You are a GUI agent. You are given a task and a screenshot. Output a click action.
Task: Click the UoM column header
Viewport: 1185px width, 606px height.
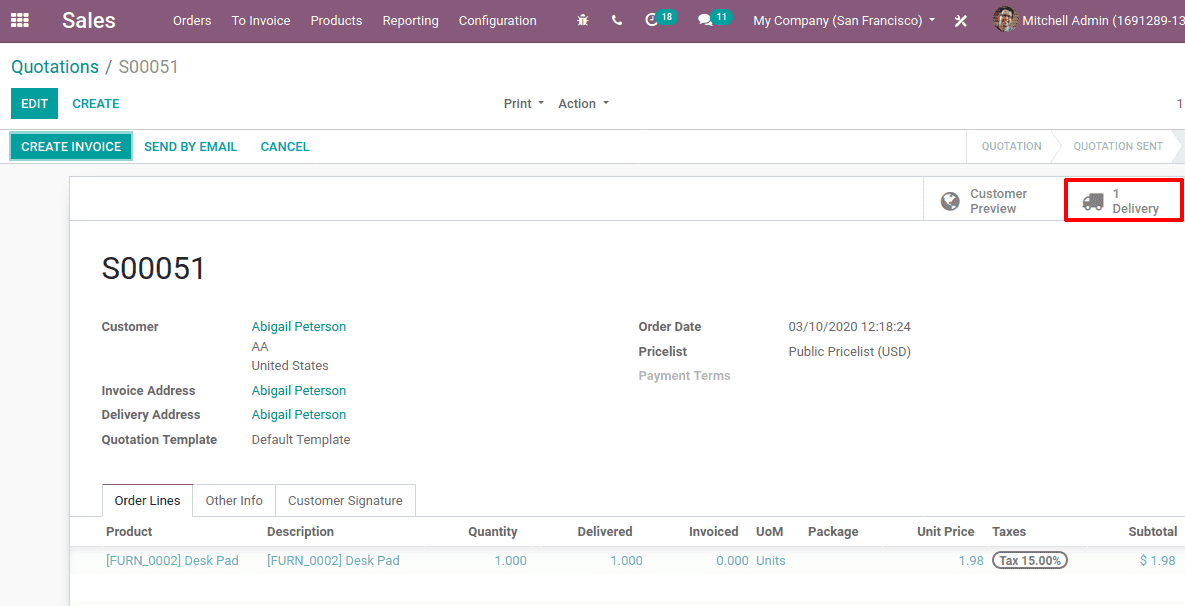pyautogui.click(x=769, y=532)
